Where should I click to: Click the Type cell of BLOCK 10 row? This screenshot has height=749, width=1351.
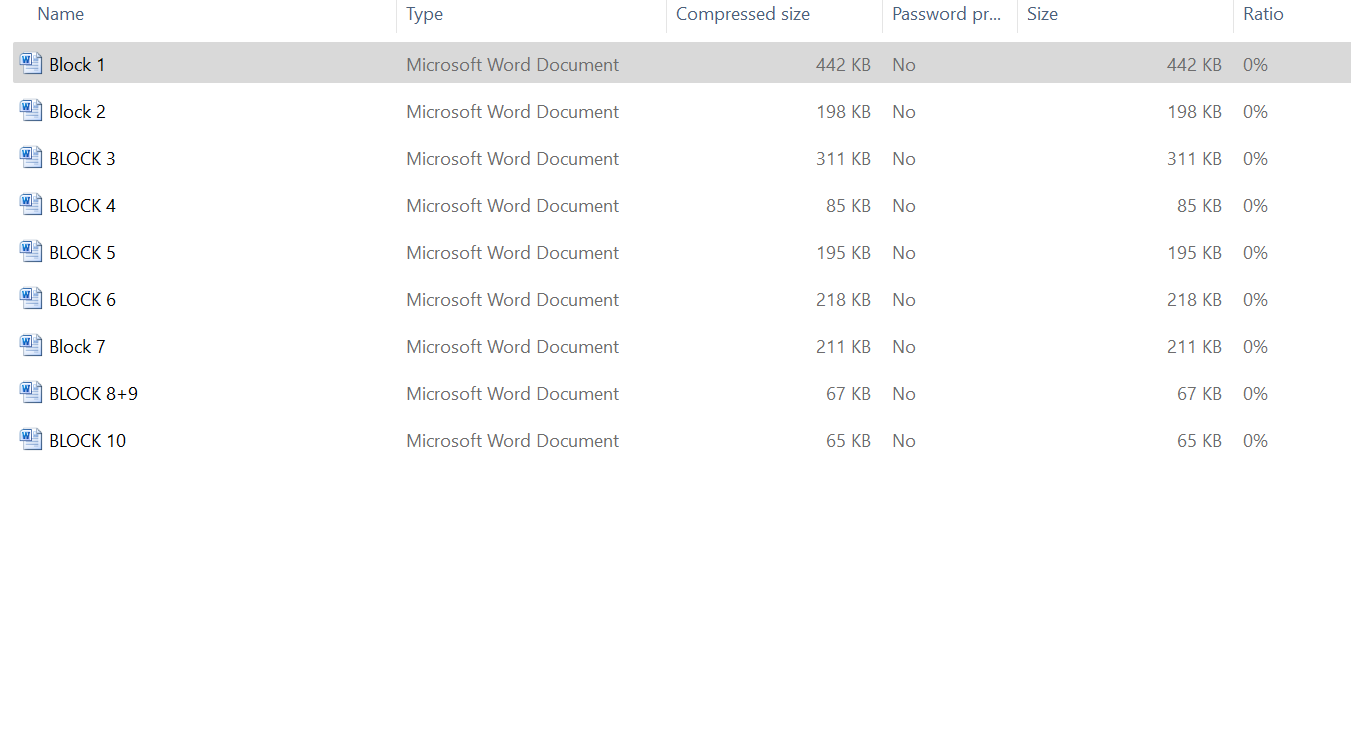pyautogui.click(x=512, y=441)
